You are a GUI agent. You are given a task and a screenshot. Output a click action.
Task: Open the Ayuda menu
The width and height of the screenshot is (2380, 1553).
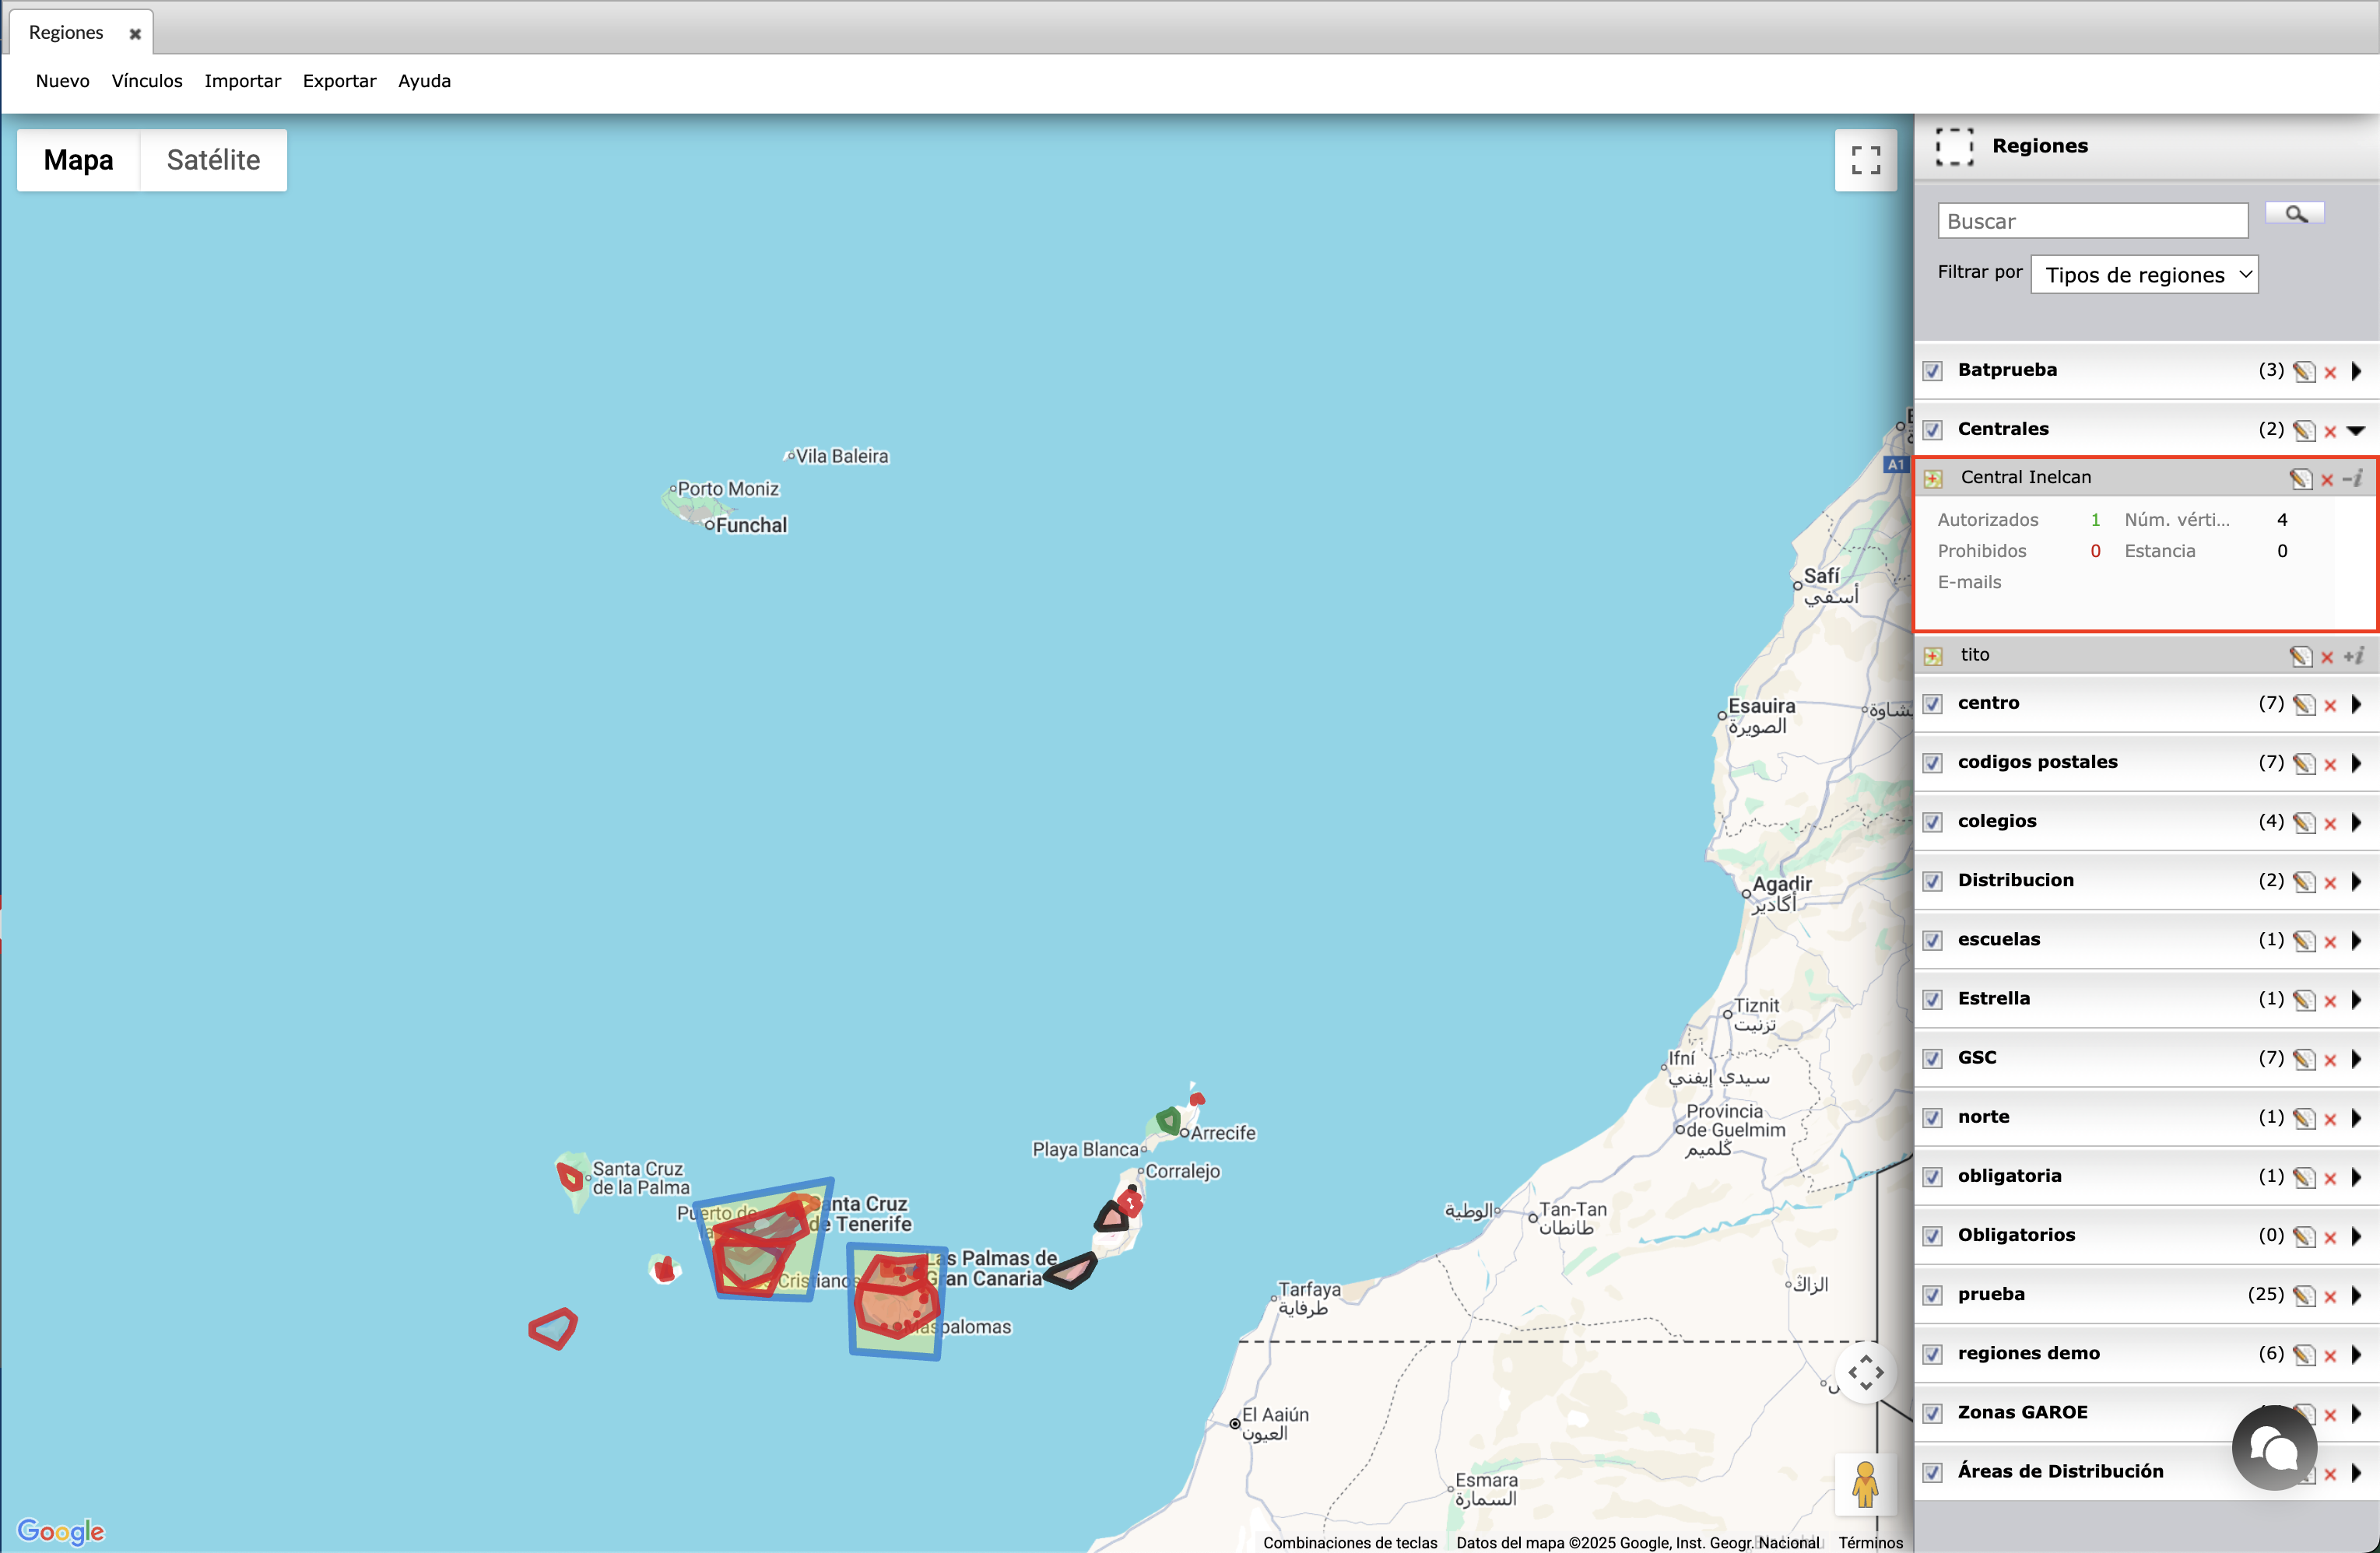tap(424, 81)
